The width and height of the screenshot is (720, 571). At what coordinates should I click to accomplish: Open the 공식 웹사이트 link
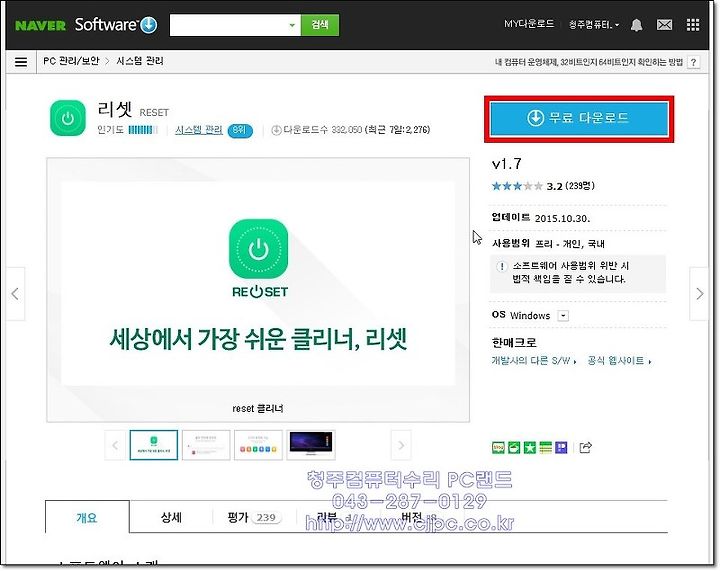619,361
